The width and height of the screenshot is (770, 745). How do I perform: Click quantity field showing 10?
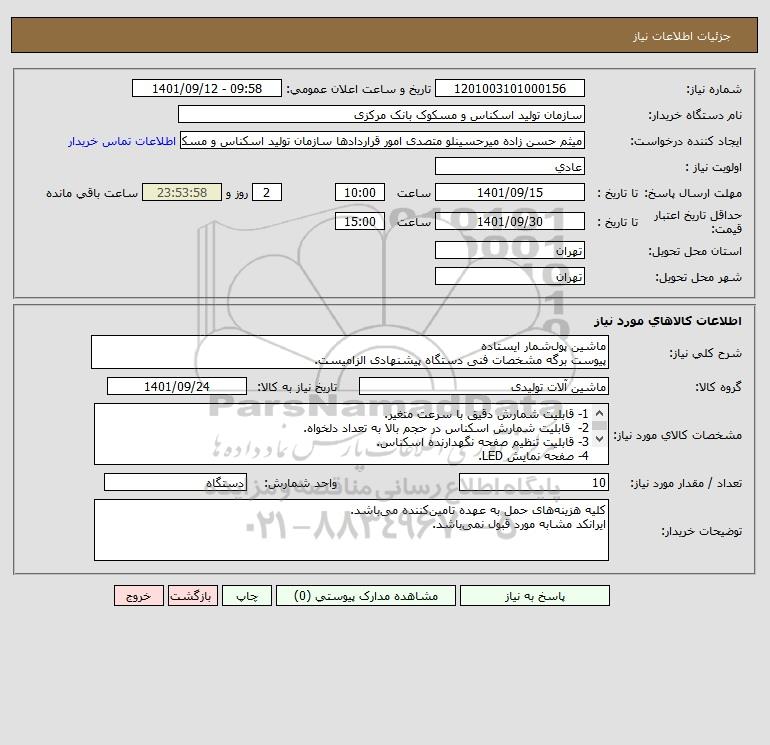coord(534,482)
